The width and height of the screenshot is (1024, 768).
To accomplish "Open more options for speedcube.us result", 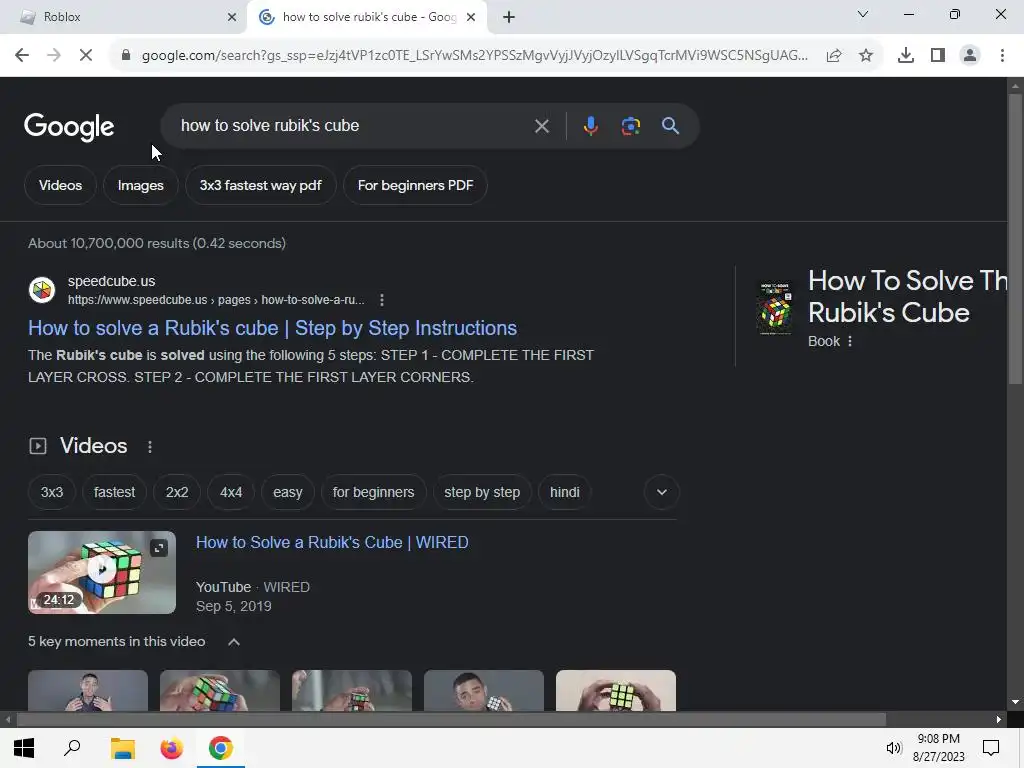I will coord(382,300).
